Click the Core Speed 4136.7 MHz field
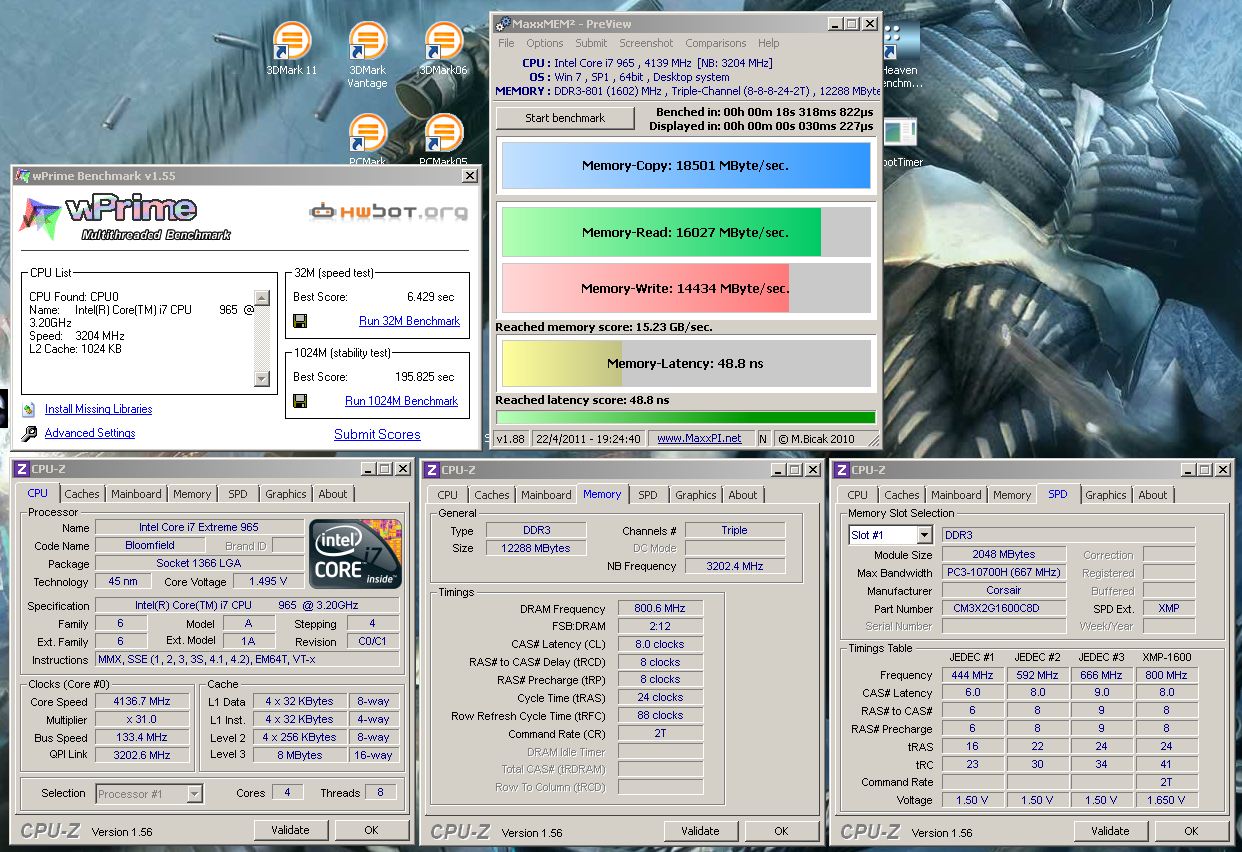Image resolution: width=1242 pixels, height=852 pixels. [x=143, y=702]
